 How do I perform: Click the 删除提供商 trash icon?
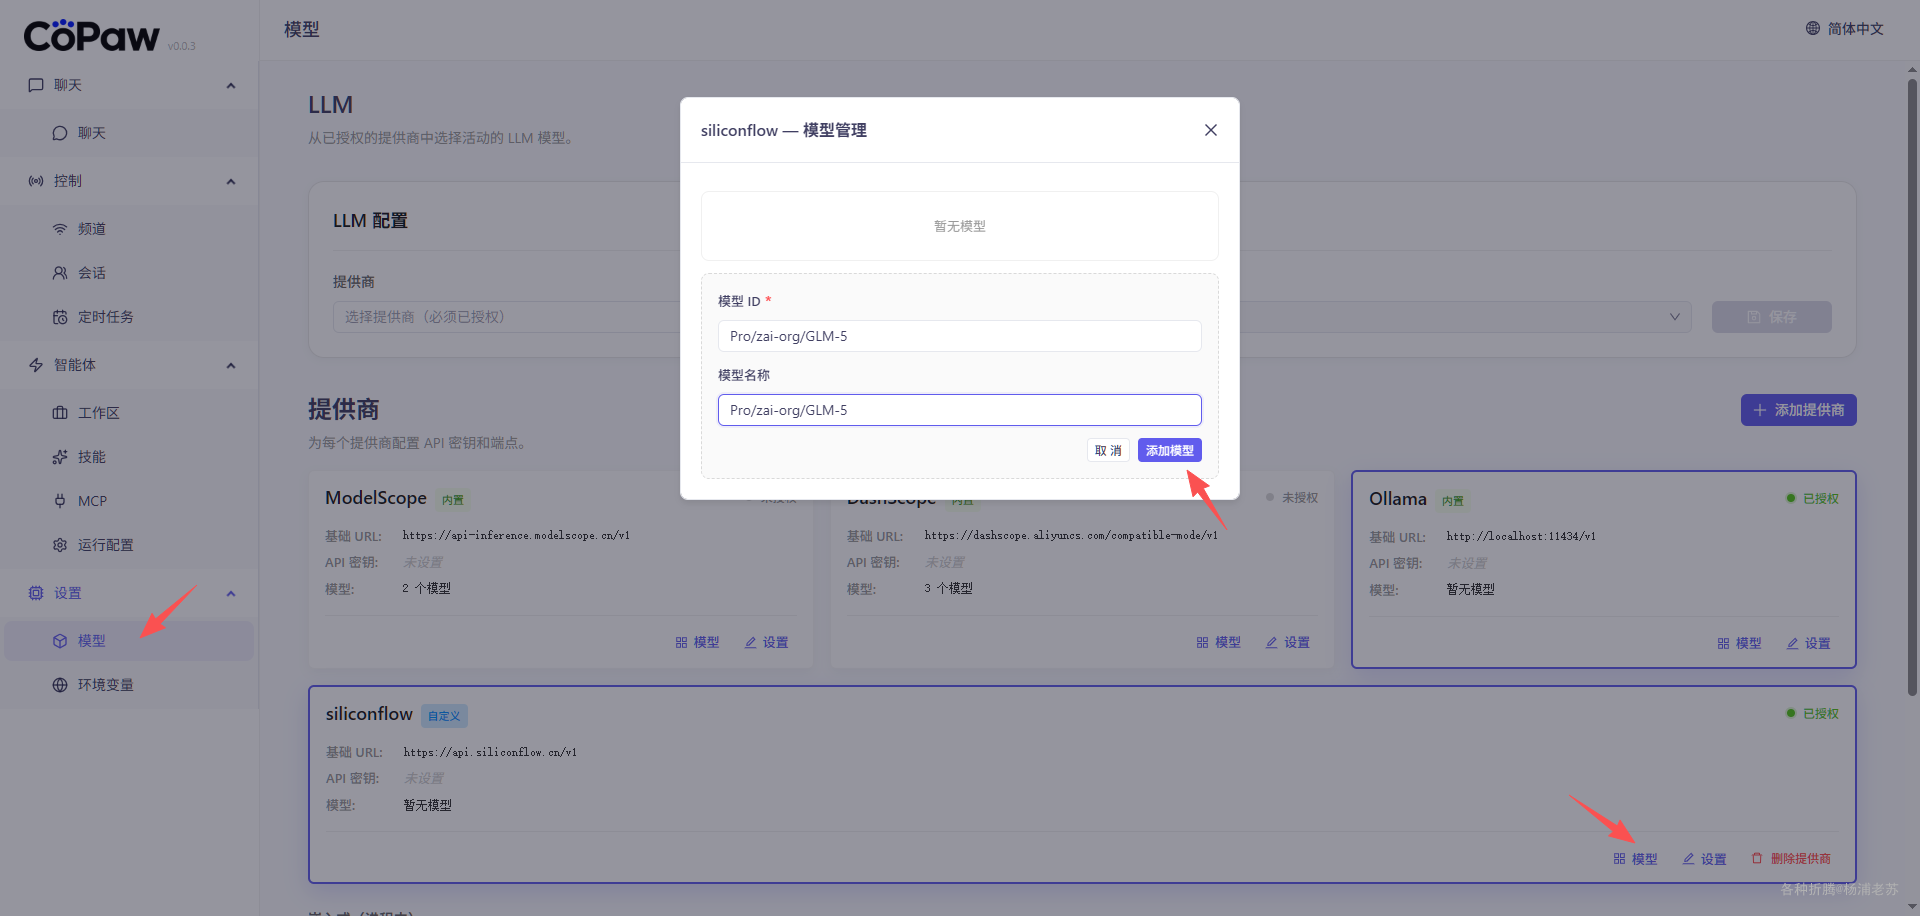(x=1757, y=859)
